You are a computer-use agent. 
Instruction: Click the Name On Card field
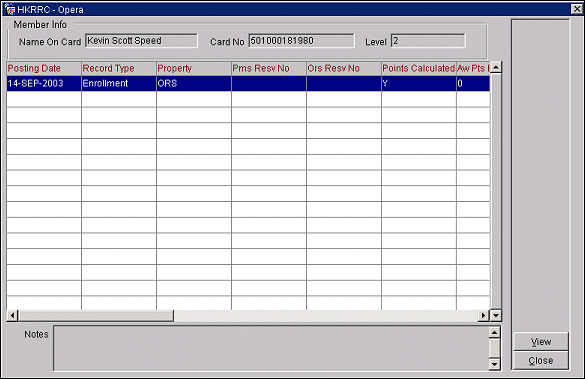pyautogui.click(x=141, y=41)
